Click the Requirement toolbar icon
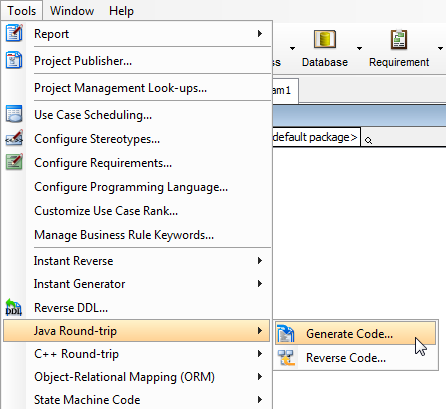The height and width of the screenshot is (409, 446). pos(399,39)
